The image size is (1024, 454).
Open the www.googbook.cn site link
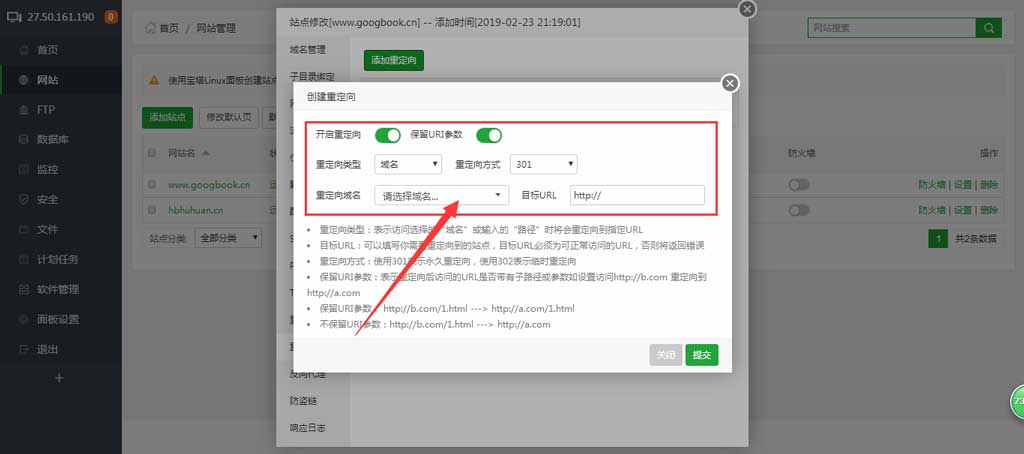coord(209,185)
